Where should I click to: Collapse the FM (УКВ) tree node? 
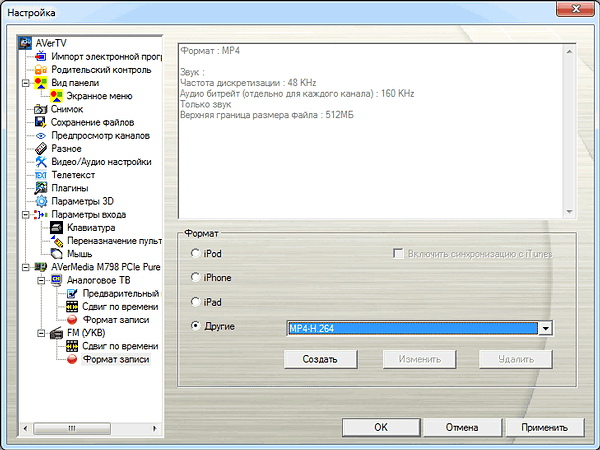(41, 333)
